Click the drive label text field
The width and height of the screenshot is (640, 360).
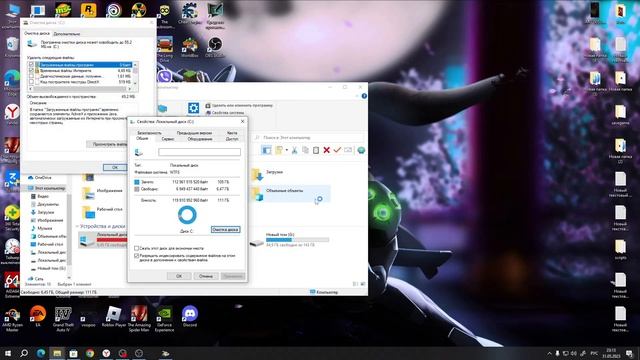click(x=199, y=152)
